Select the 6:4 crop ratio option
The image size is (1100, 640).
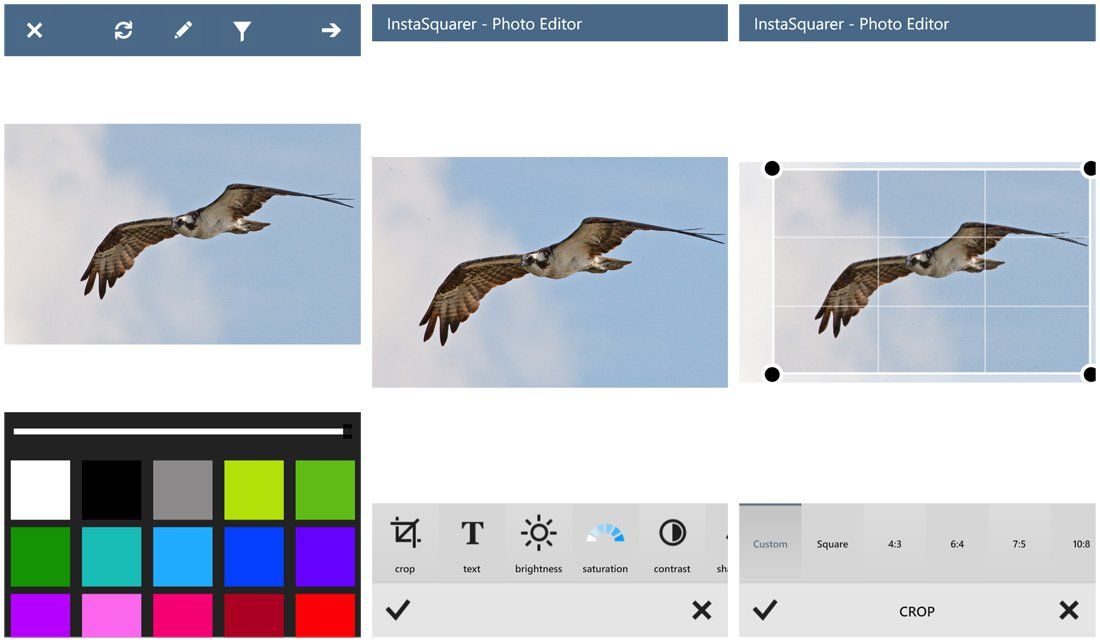tap(956, 543)
